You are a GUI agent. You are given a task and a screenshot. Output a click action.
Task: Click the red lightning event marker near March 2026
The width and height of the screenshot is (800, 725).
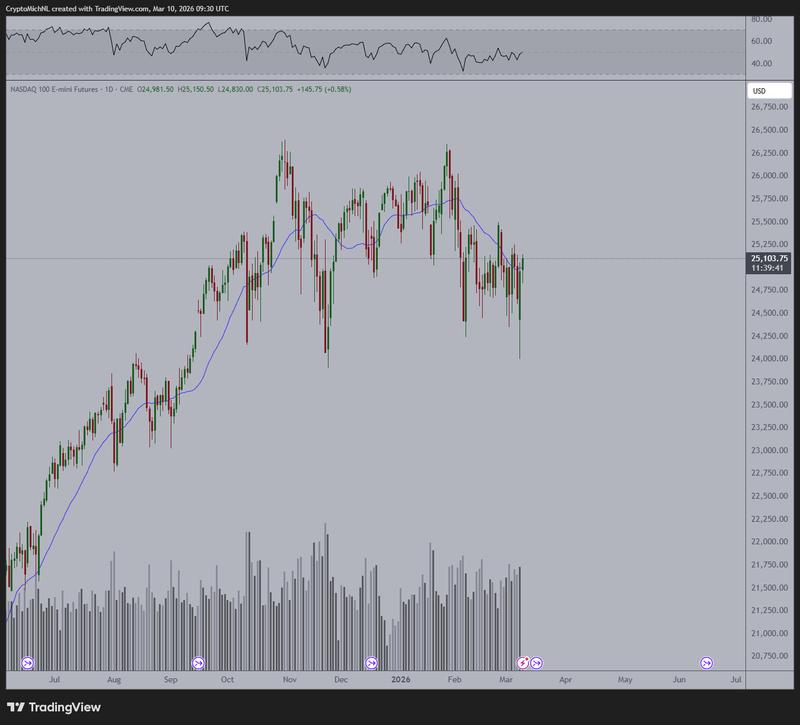coord(522,661)
